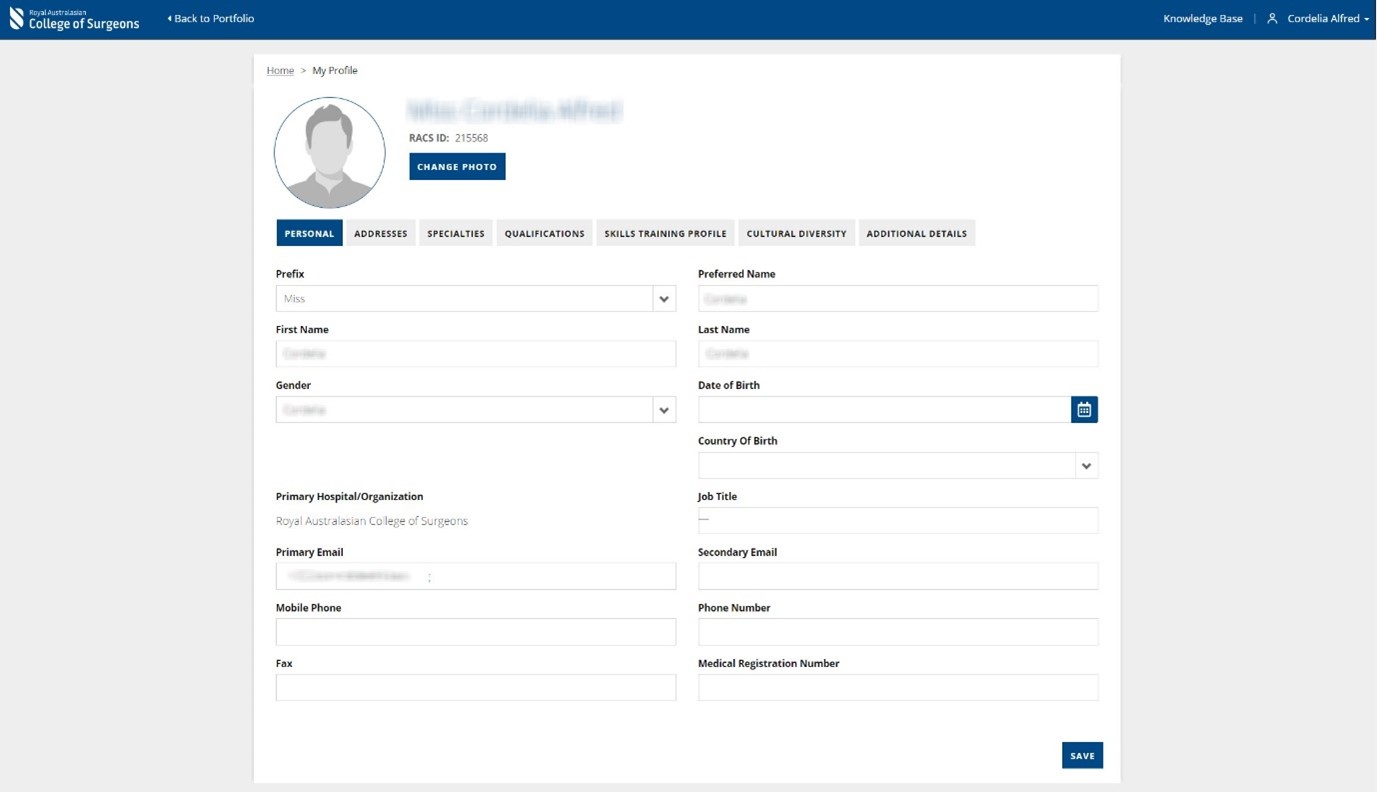The width and height of the screenshot is (1377, 792).
Task: Open the Specialties tab
Action: click(455, 233)
